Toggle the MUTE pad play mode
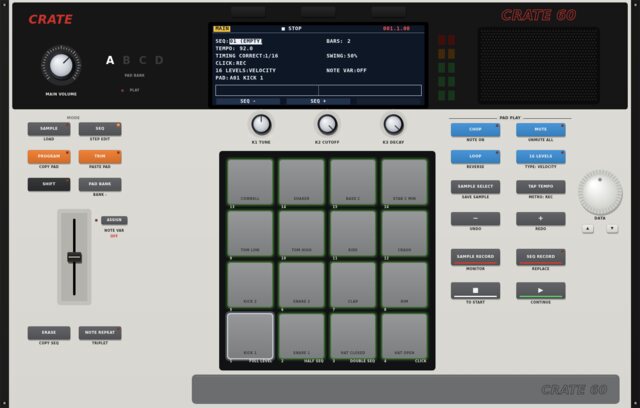Image resolution: width=640 pixels, height=408 pixels. coord(541,130)
